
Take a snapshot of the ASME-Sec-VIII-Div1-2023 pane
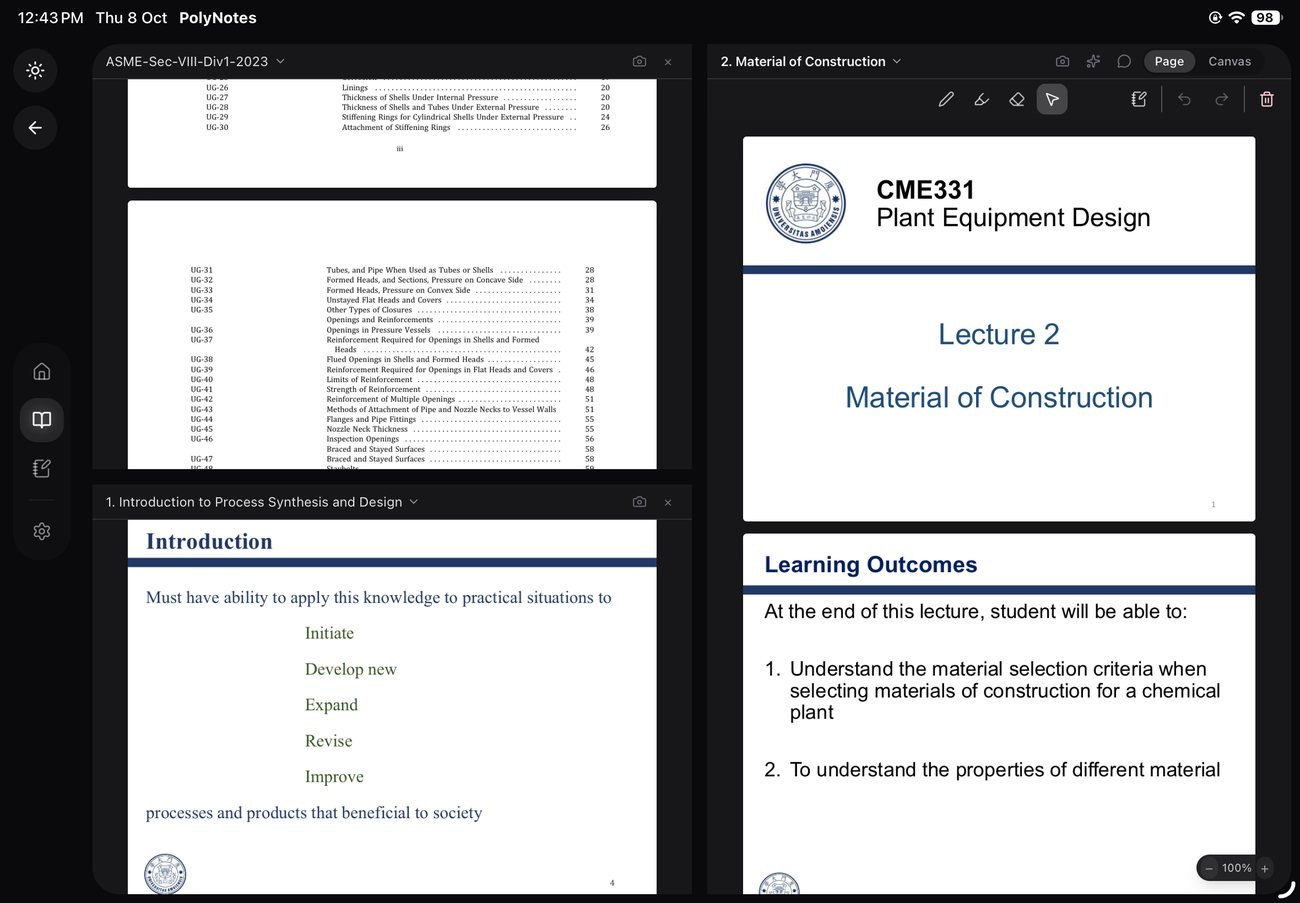coord(639,62)
